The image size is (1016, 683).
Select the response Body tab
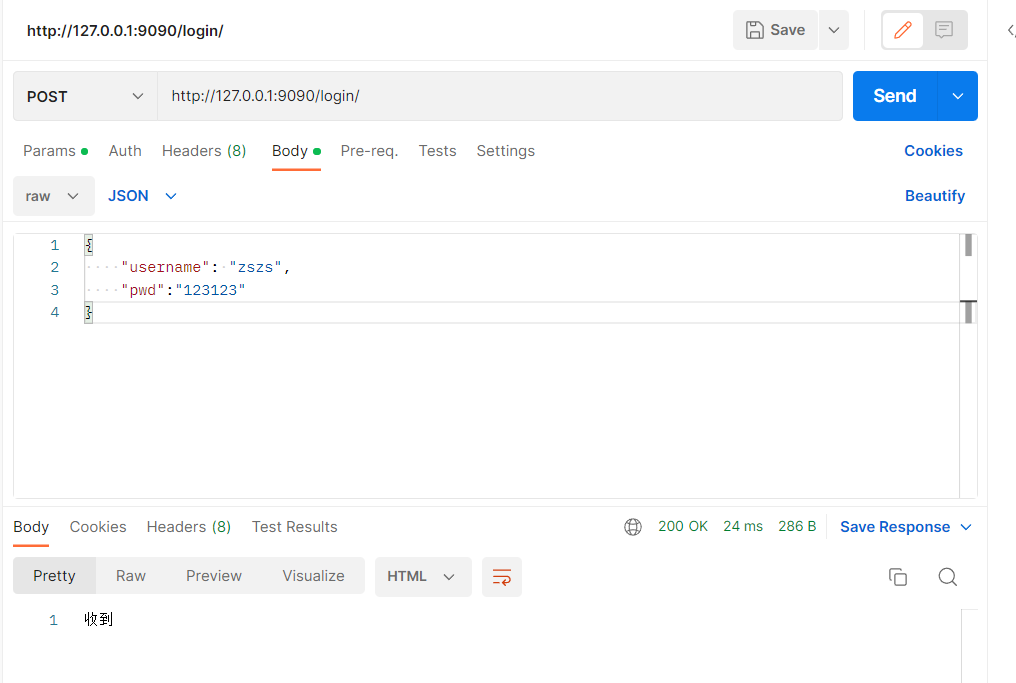(31, 527)
